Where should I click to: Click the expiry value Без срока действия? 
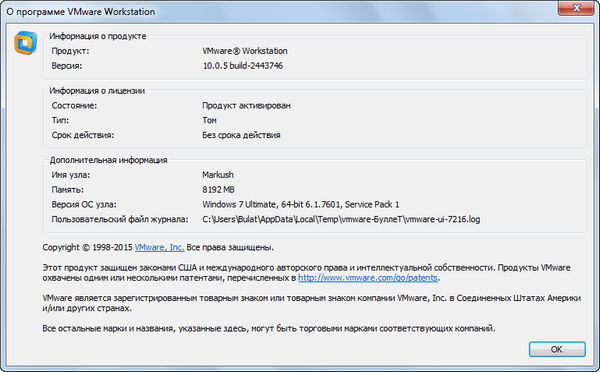241,135
